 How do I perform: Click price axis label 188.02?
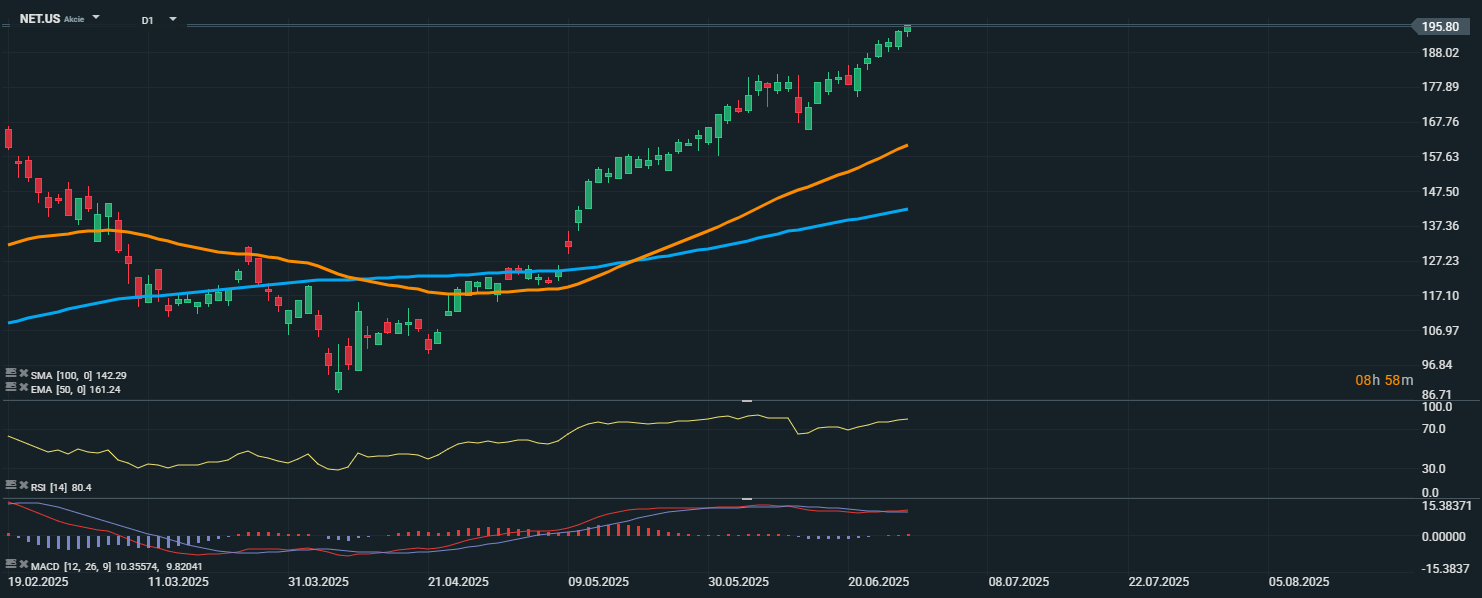click(1440, 53)
